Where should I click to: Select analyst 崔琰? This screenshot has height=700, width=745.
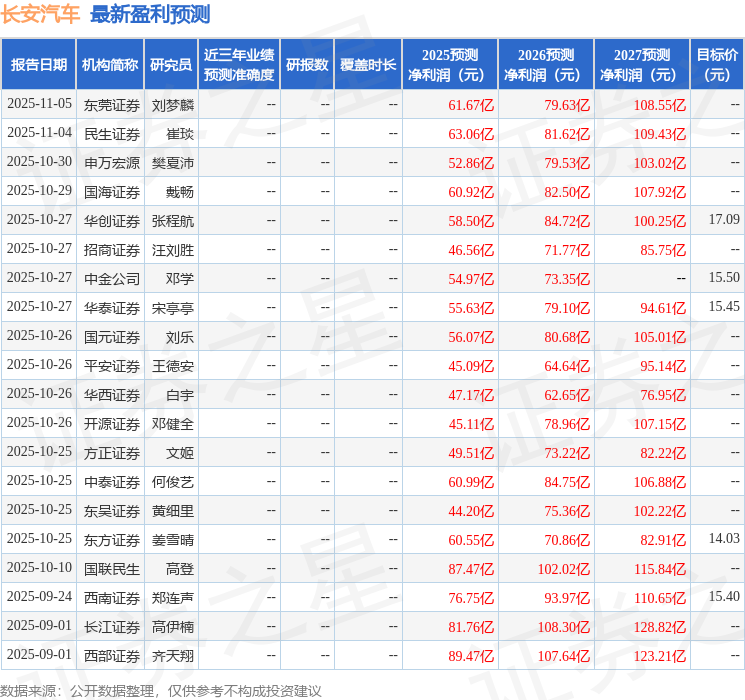click(x=180, y=134)
